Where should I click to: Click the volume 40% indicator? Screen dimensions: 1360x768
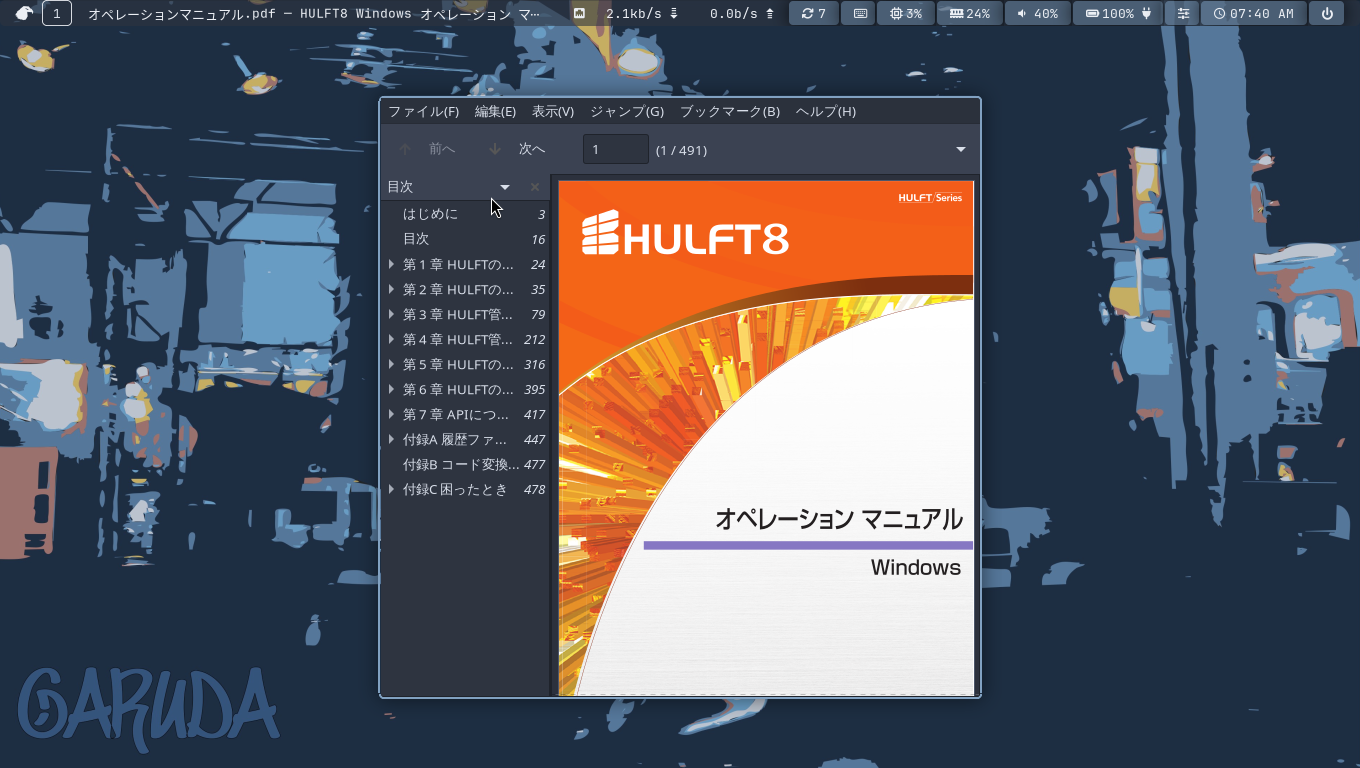click(1038, 13)
